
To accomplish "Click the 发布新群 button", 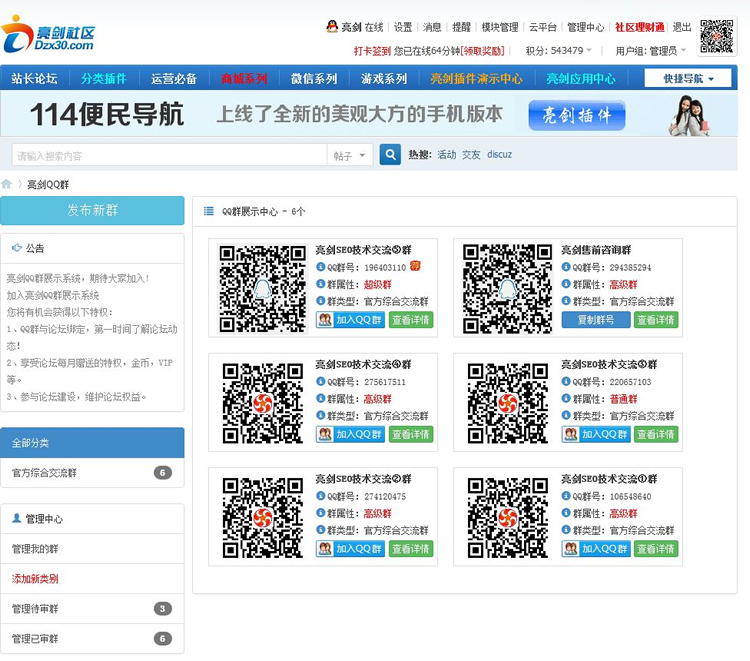I will tap(92, 210).
